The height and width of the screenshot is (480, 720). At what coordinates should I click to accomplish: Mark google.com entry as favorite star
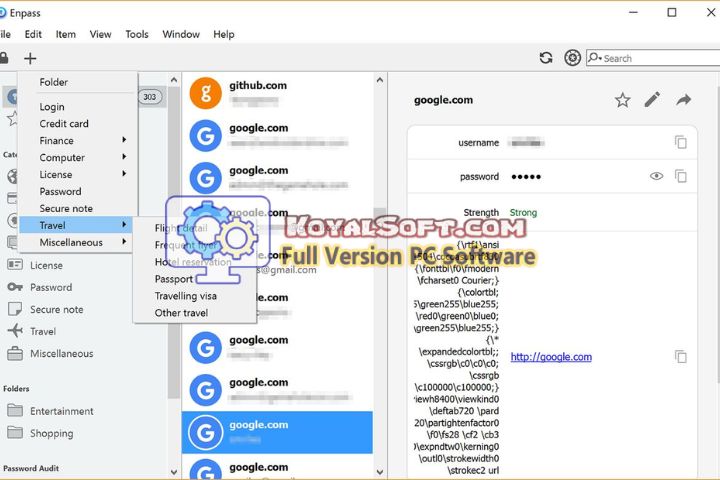[x=623, y=100]
